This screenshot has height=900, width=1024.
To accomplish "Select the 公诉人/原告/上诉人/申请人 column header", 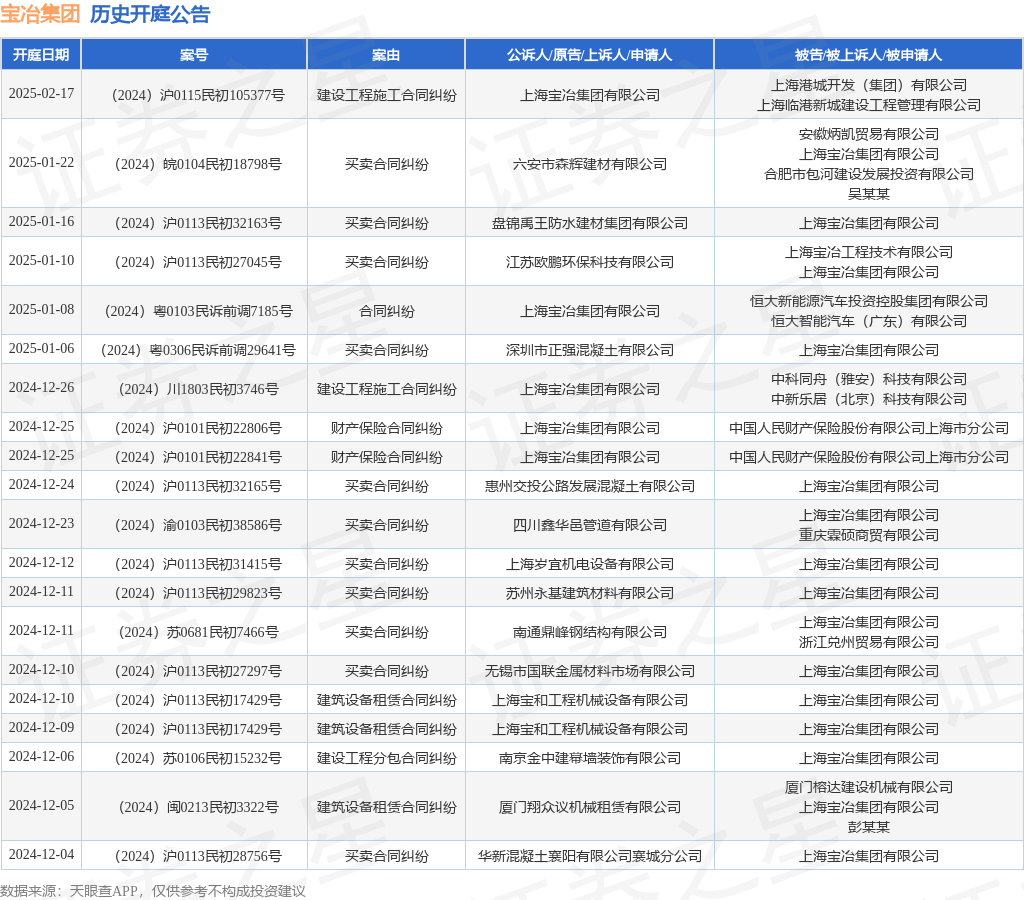I will (589, 55).
